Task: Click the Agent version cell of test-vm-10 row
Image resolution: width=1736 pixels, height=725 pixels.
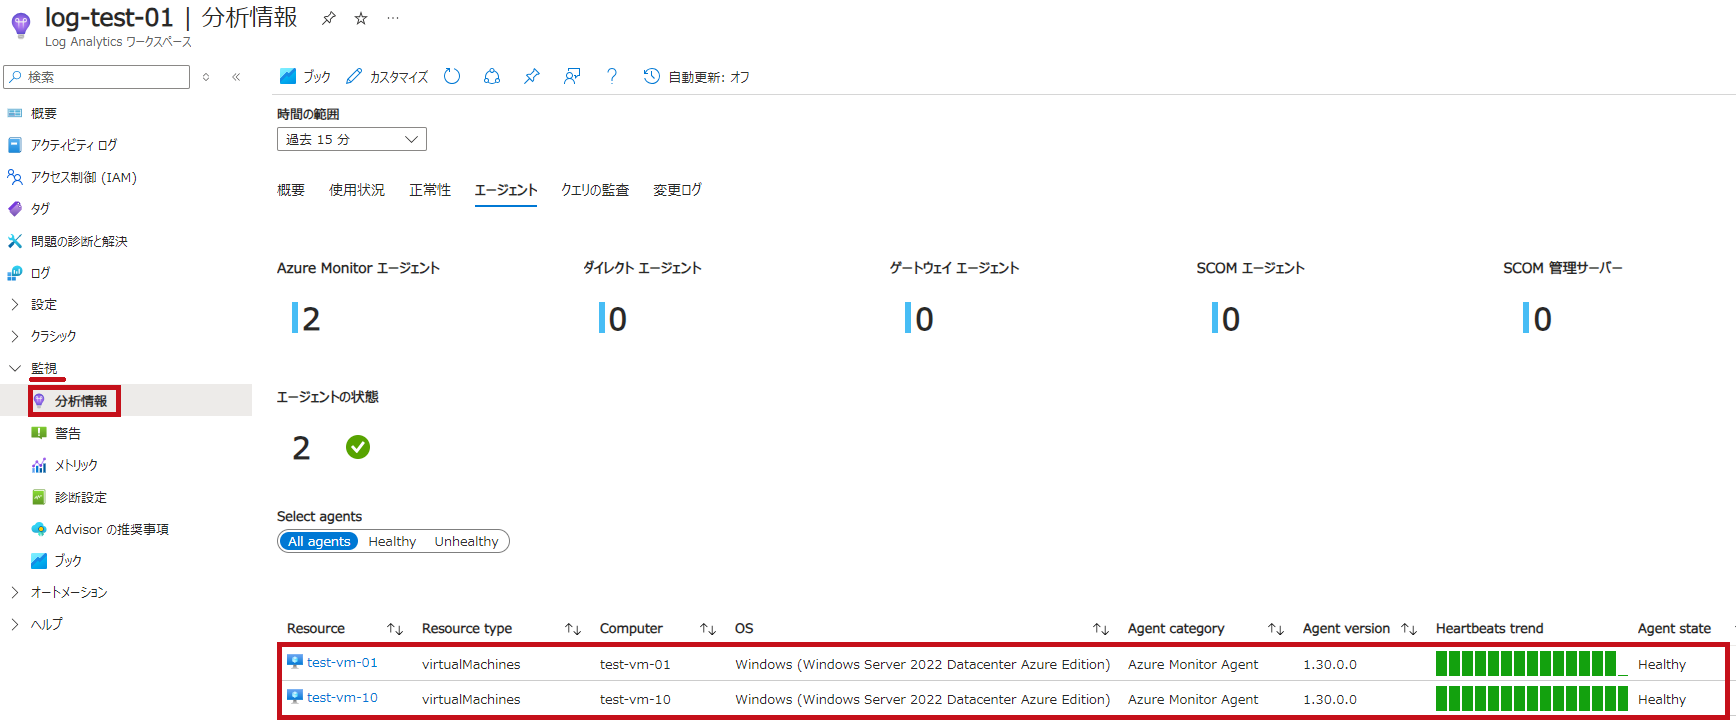Action: [1330, 699]
